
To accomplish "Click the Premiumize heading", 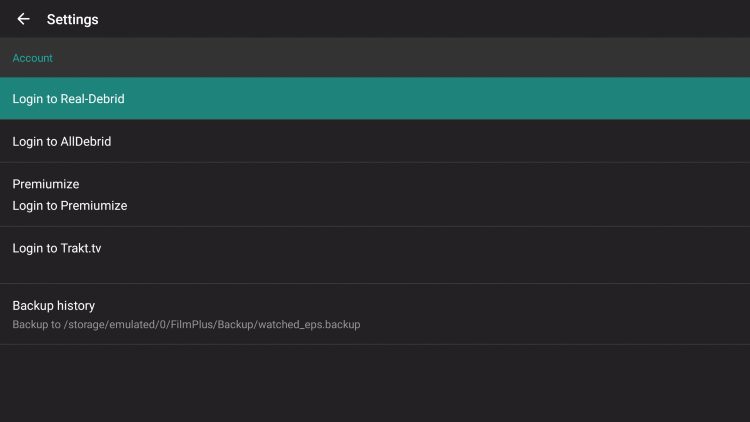I will tap(45, 184).
